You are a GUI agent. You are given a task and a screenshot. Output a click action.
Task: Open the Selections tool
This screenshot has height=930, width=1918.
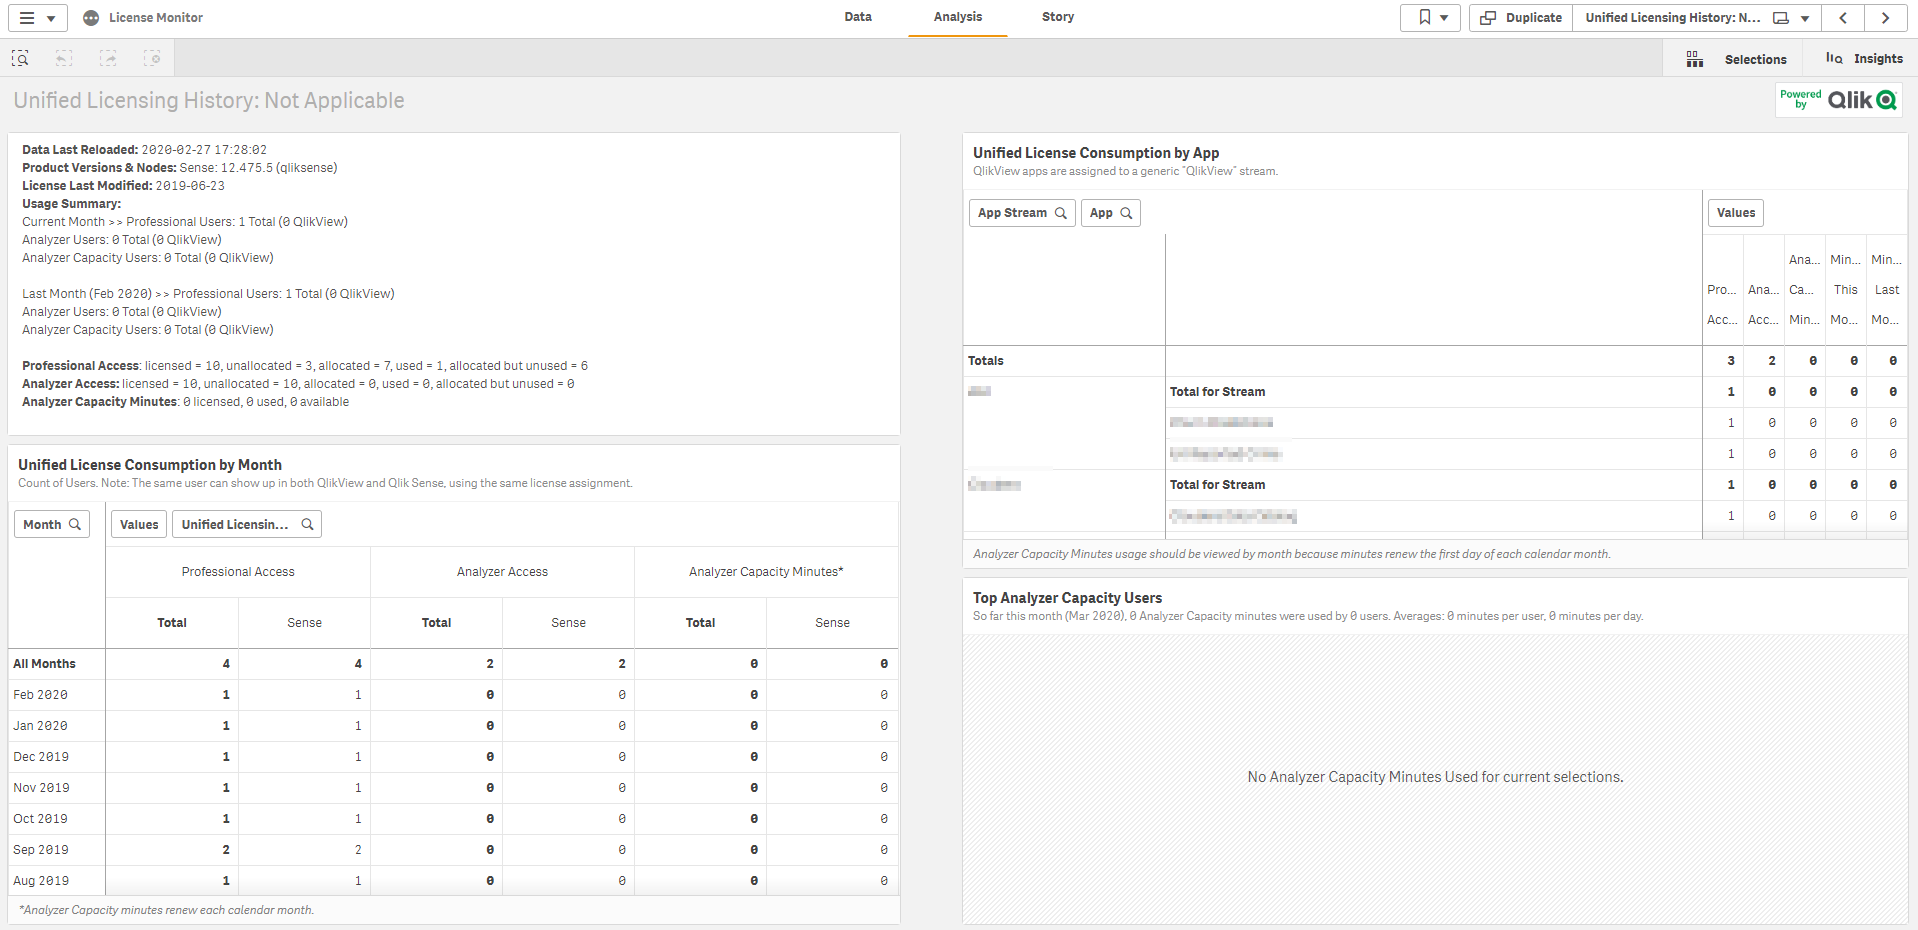coord(1736,59)
